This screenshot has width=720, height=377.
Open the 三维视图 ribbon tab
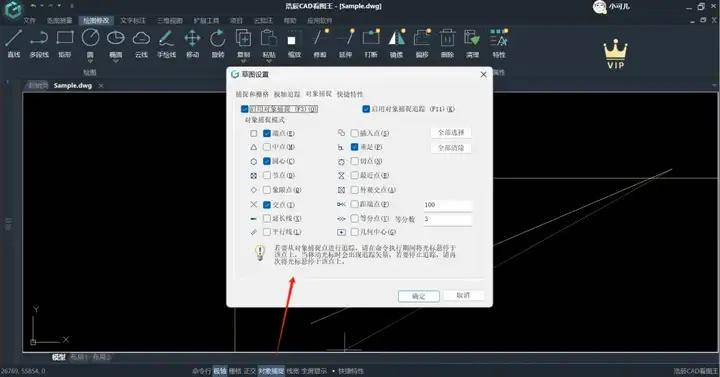click(170, 21)
